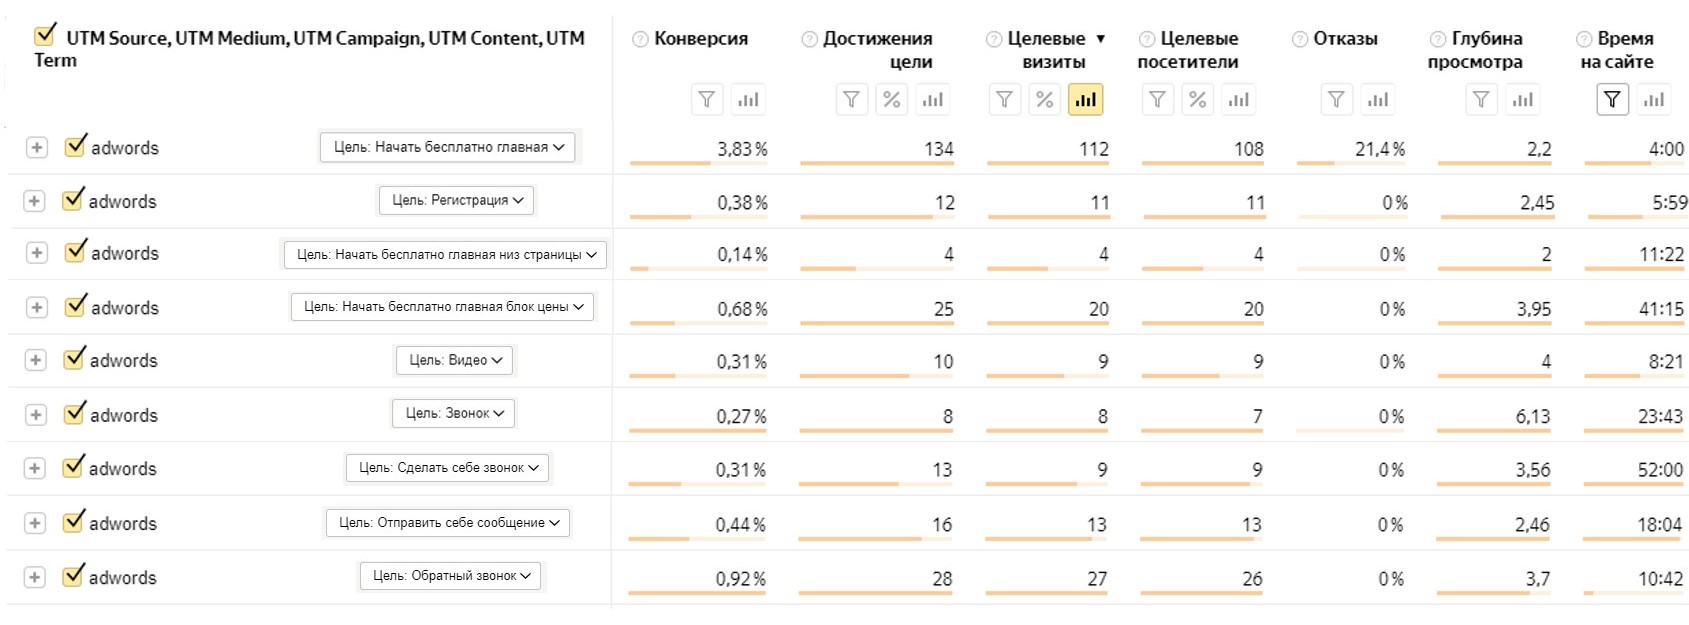Uncheck adwords row with Цель: Видео

coord(74,358)
